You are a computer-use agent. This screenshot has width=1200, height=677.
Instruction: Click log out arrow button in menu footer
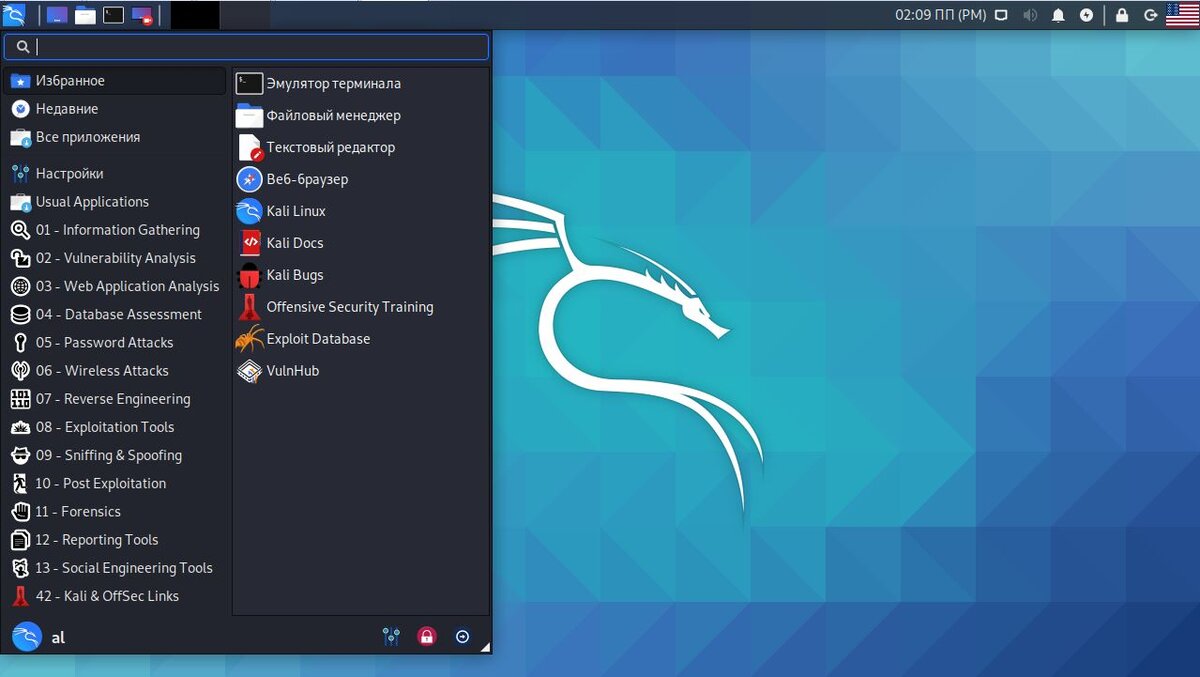pos(462,636)
